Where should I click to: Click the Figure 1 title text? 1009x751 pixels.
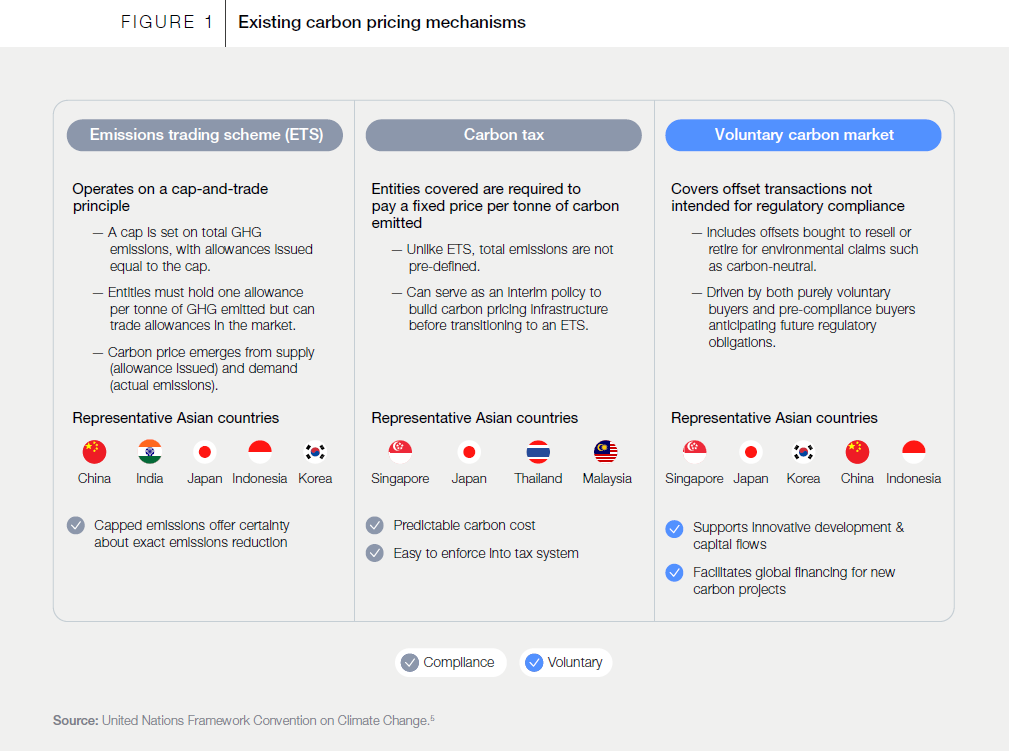(x=381, y=22)
